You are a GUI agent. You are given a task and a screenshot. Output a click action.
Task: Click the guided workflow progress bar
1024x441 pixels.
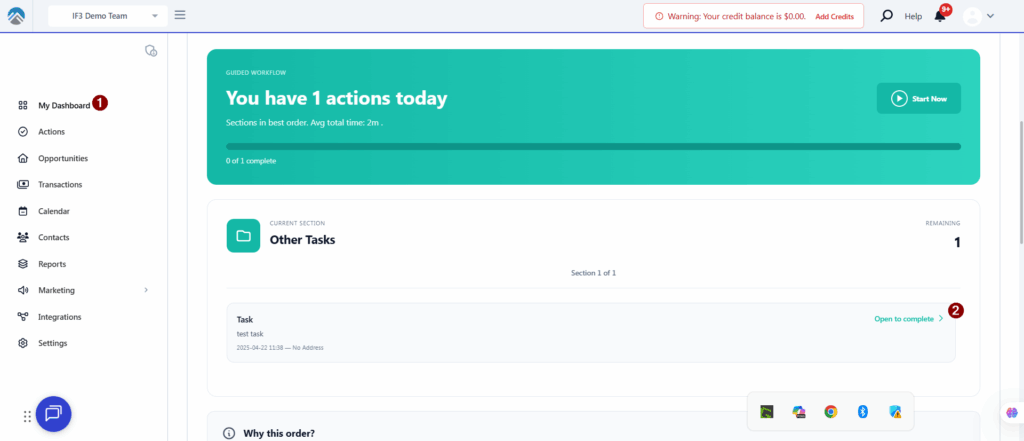pos(593,146)
